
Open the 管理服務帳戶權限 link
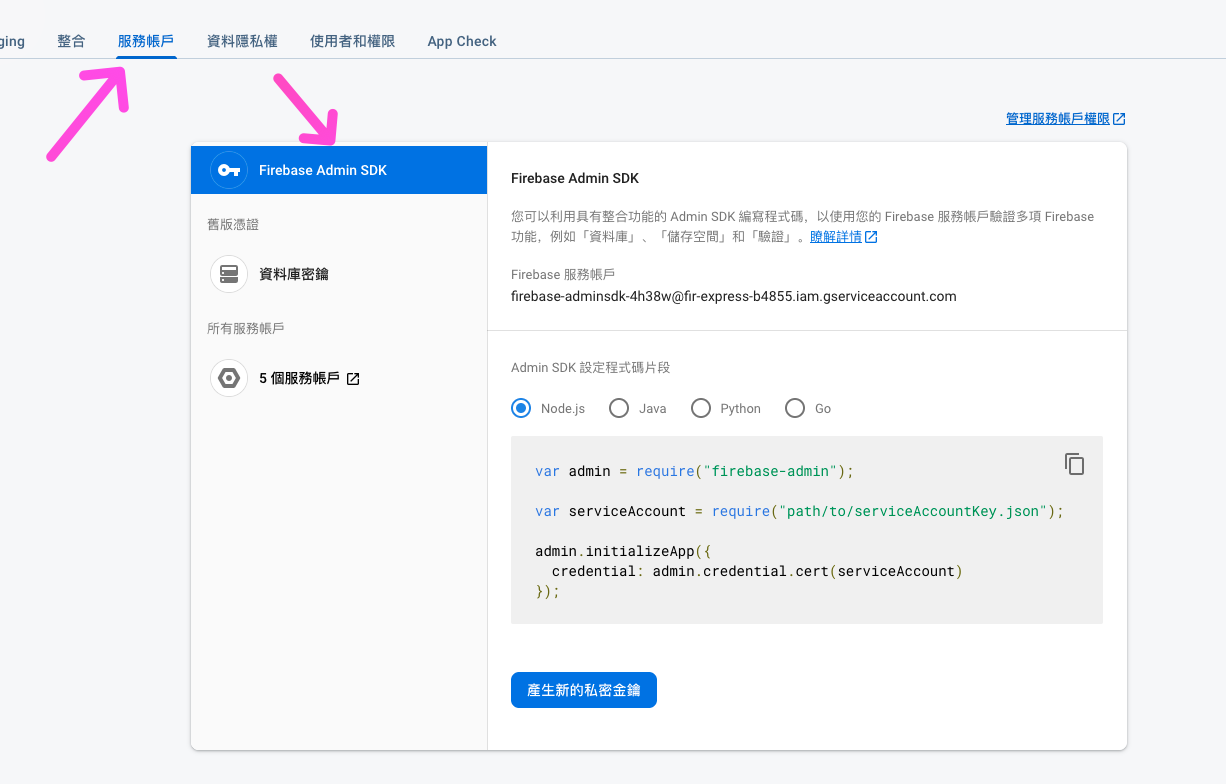pyautogui.click(x=1057, y=119)
